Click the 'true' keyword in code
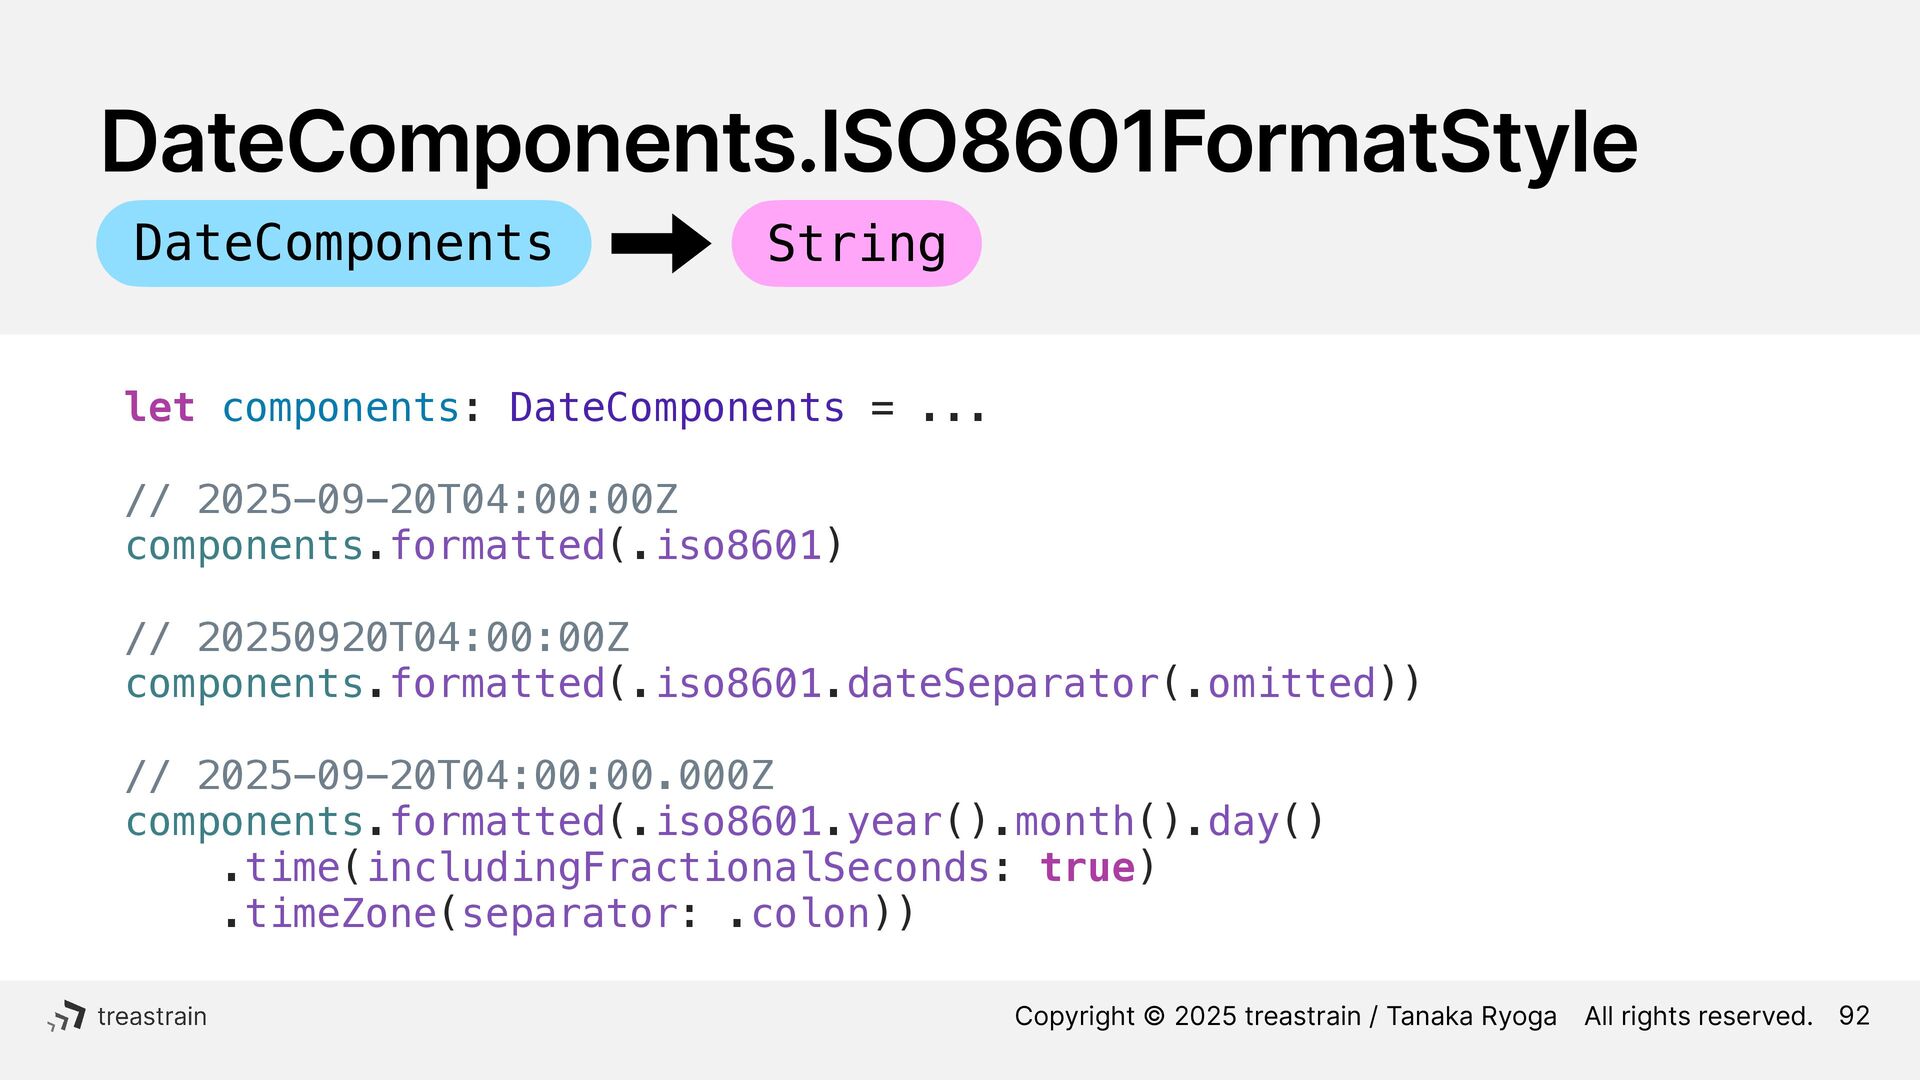Screen dimensions: 1920x1080 click(x=1088, y=867)
